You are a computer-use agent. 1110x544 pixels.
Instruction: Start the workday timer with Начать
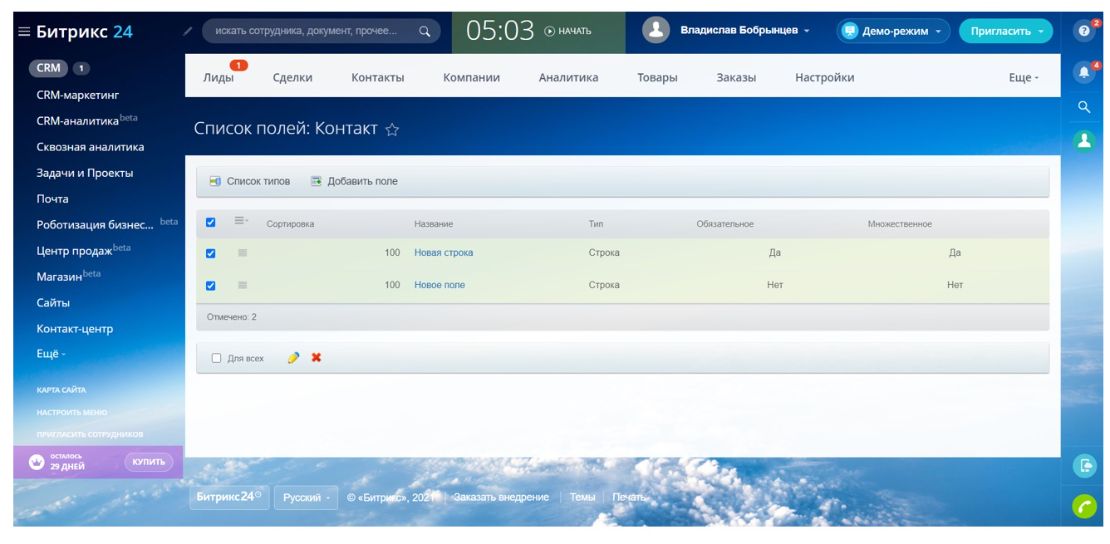pos(568,31)
